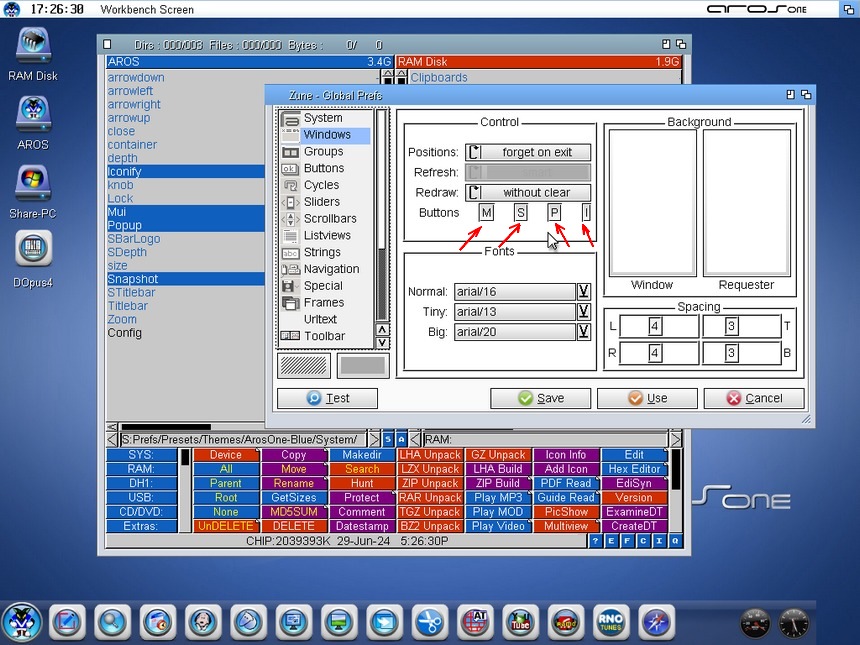Click the SYS: drive button in DOpus
This screenshot has width=860, height=645.
141,455
